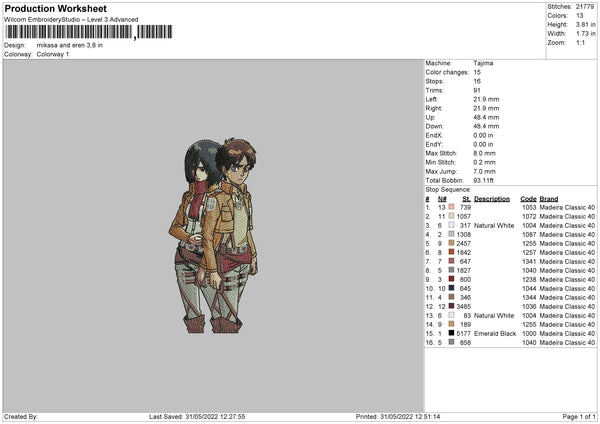This screenshot has height=424, width=600.
Task: Click thread code 1238 in stop row 9
Action: (x=529, y=280)
